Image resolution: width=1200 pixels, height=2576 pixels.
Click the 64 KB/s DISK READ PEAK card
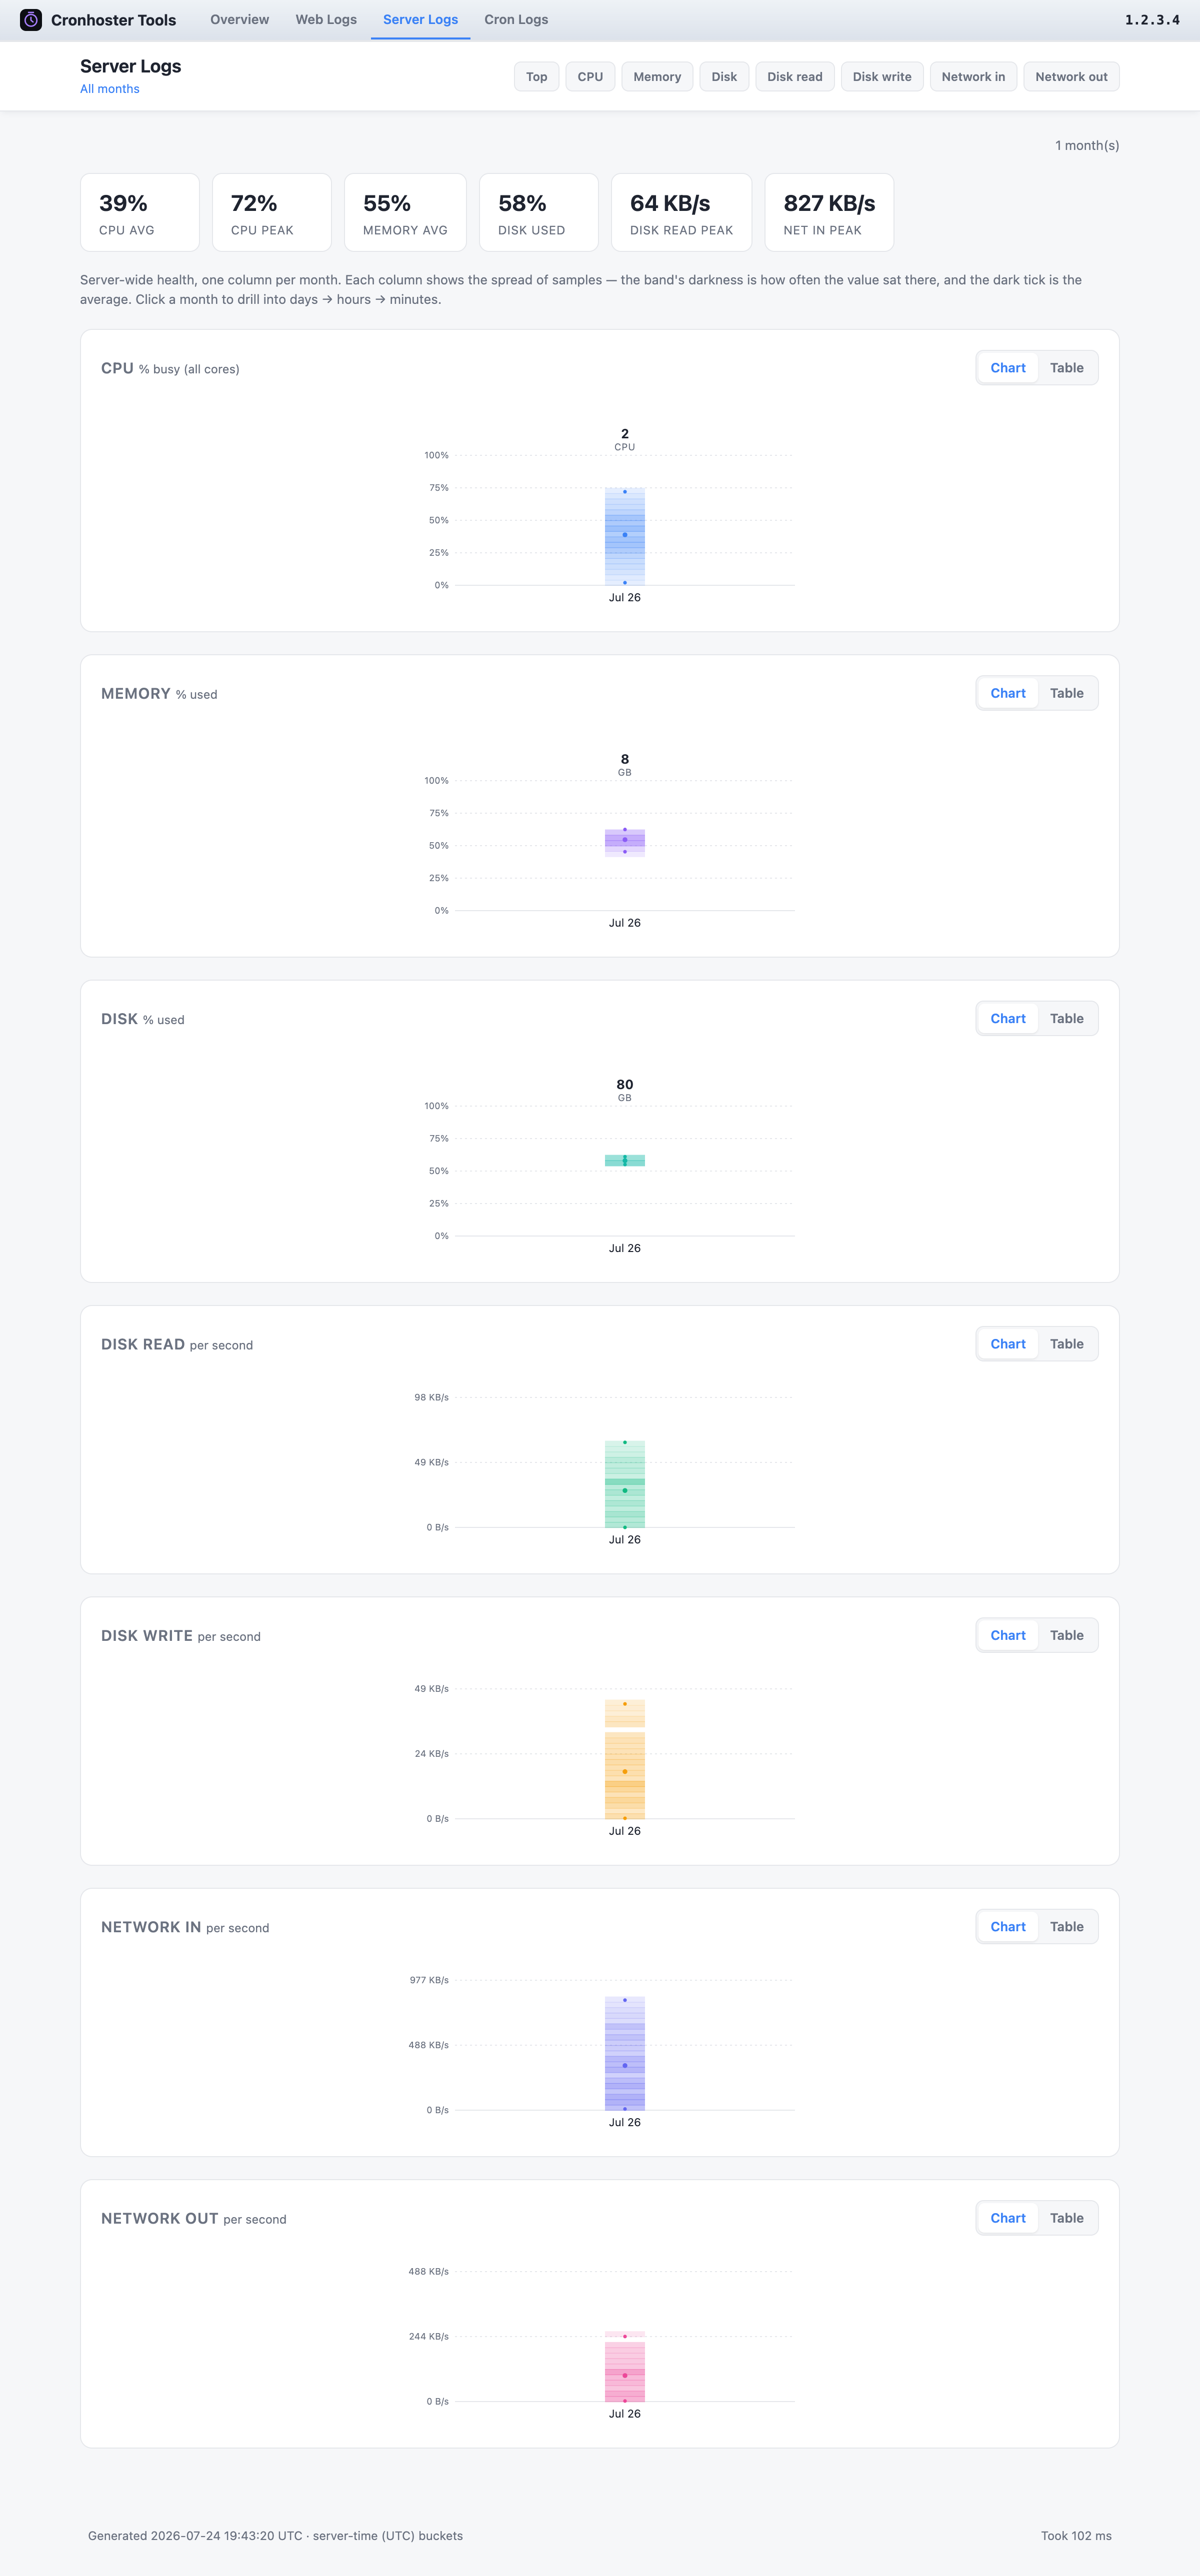coord(681,212)
